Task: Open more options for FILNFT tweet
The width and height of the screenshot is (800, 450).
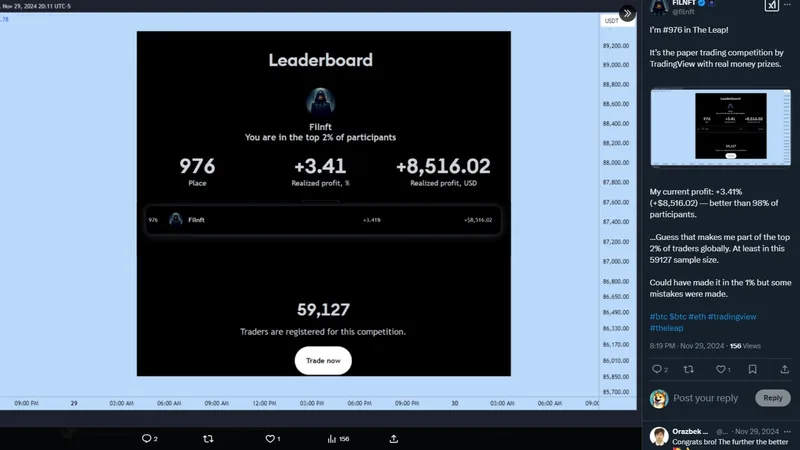Action: coord(788,4)
